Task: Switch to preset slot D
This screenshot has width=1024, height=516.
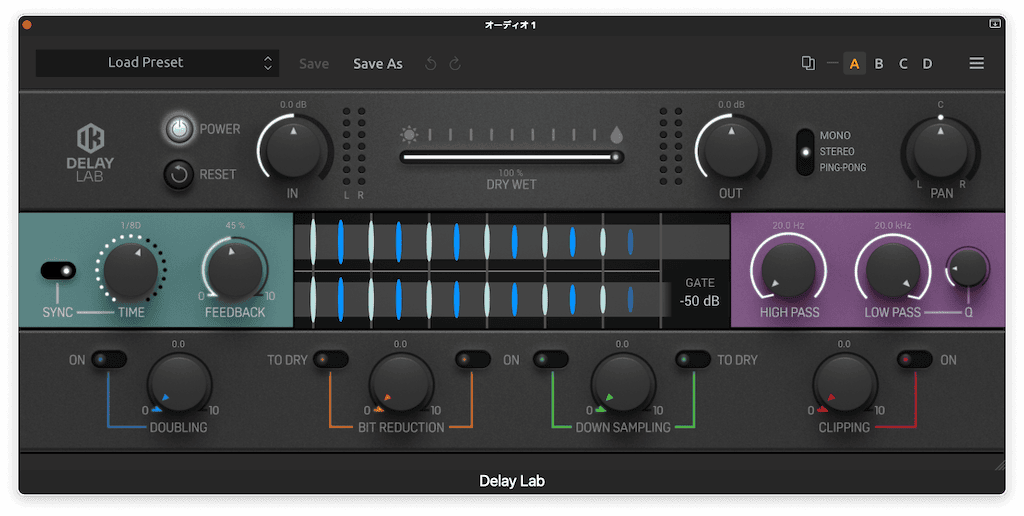Action: point(927,63)
